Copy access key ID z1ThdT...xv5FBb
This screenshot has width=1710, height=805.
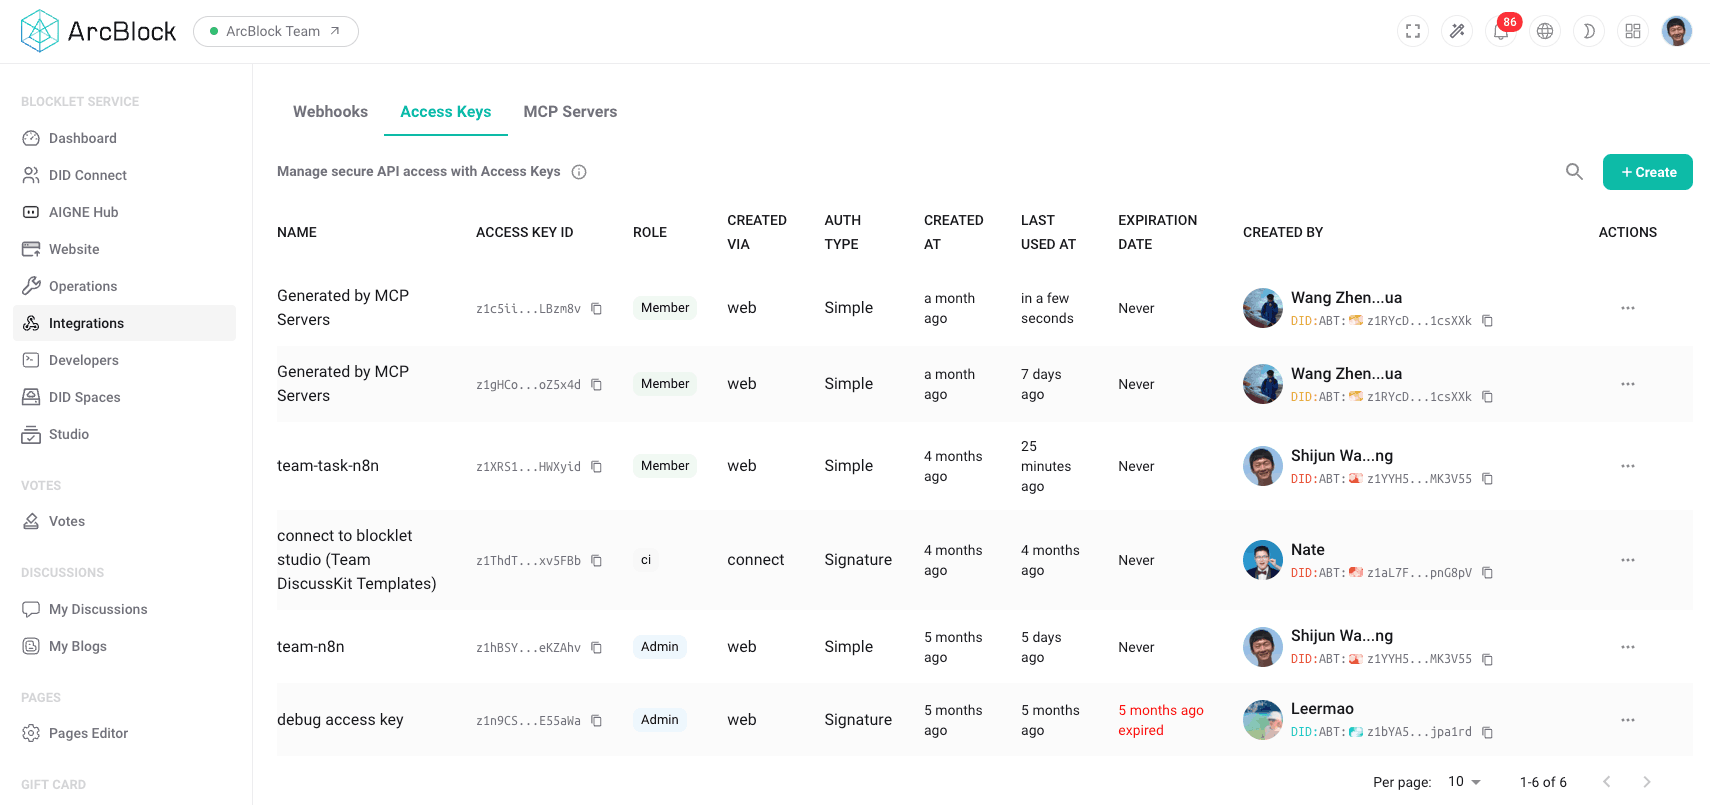[596, 561]
